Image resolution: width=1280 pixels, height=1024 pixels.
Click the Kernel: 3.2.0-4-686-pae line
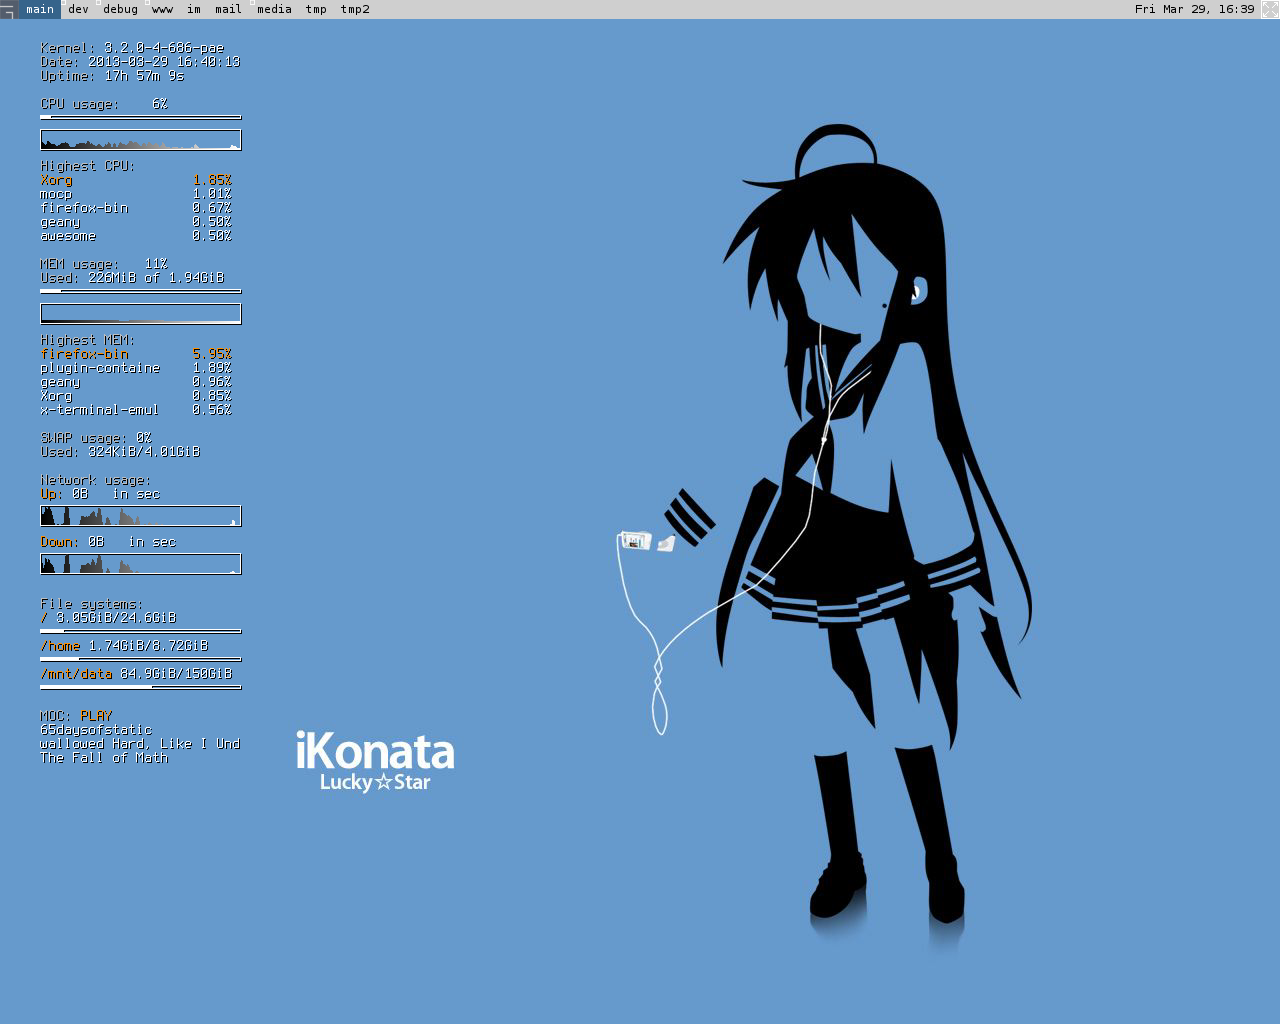[x=132, y=48]
